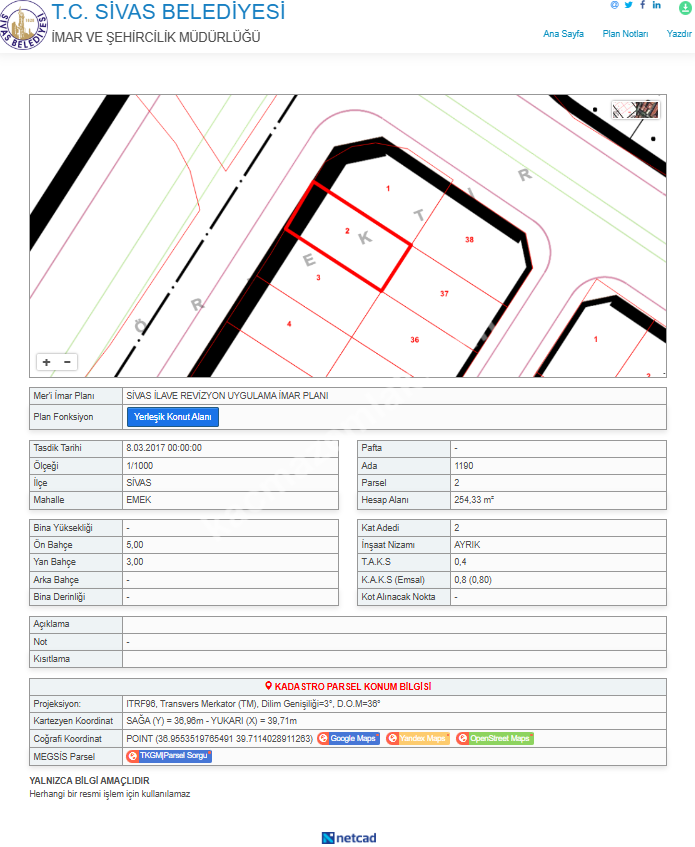Image resolution: width=695 pixels, height=847 pixels.
Task: Go to Ana Sayfa
Action: (563, 34)
